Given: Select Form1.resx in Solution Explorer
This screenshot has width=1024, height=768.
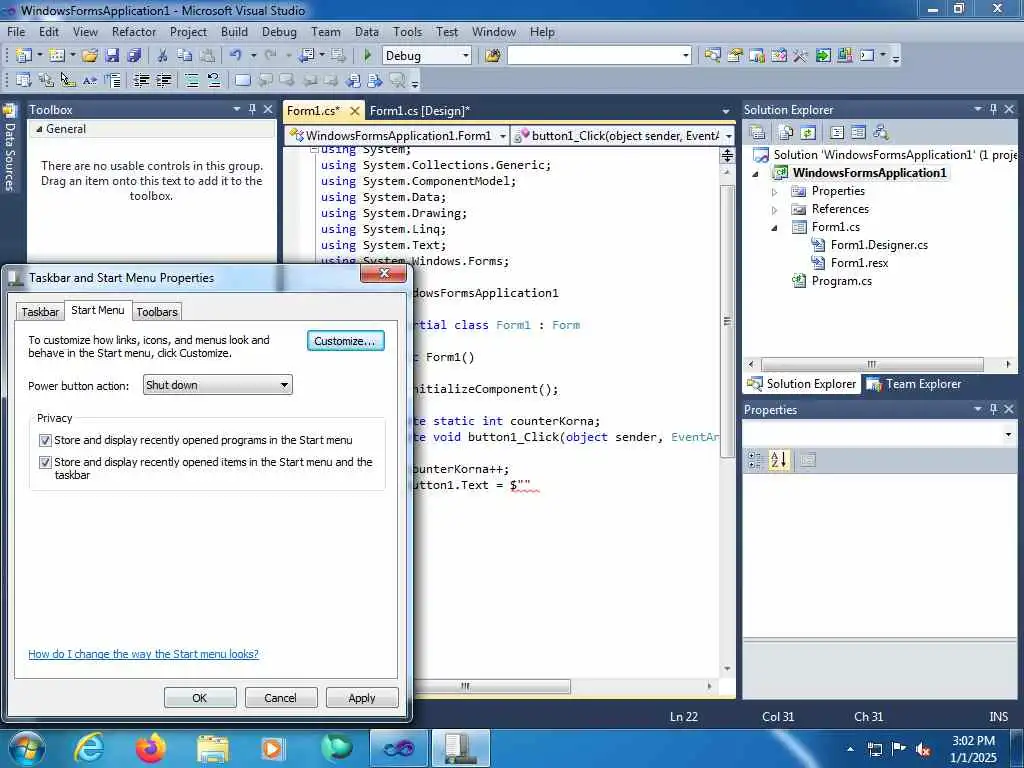Looking at the screenshot, I should 859,263.
